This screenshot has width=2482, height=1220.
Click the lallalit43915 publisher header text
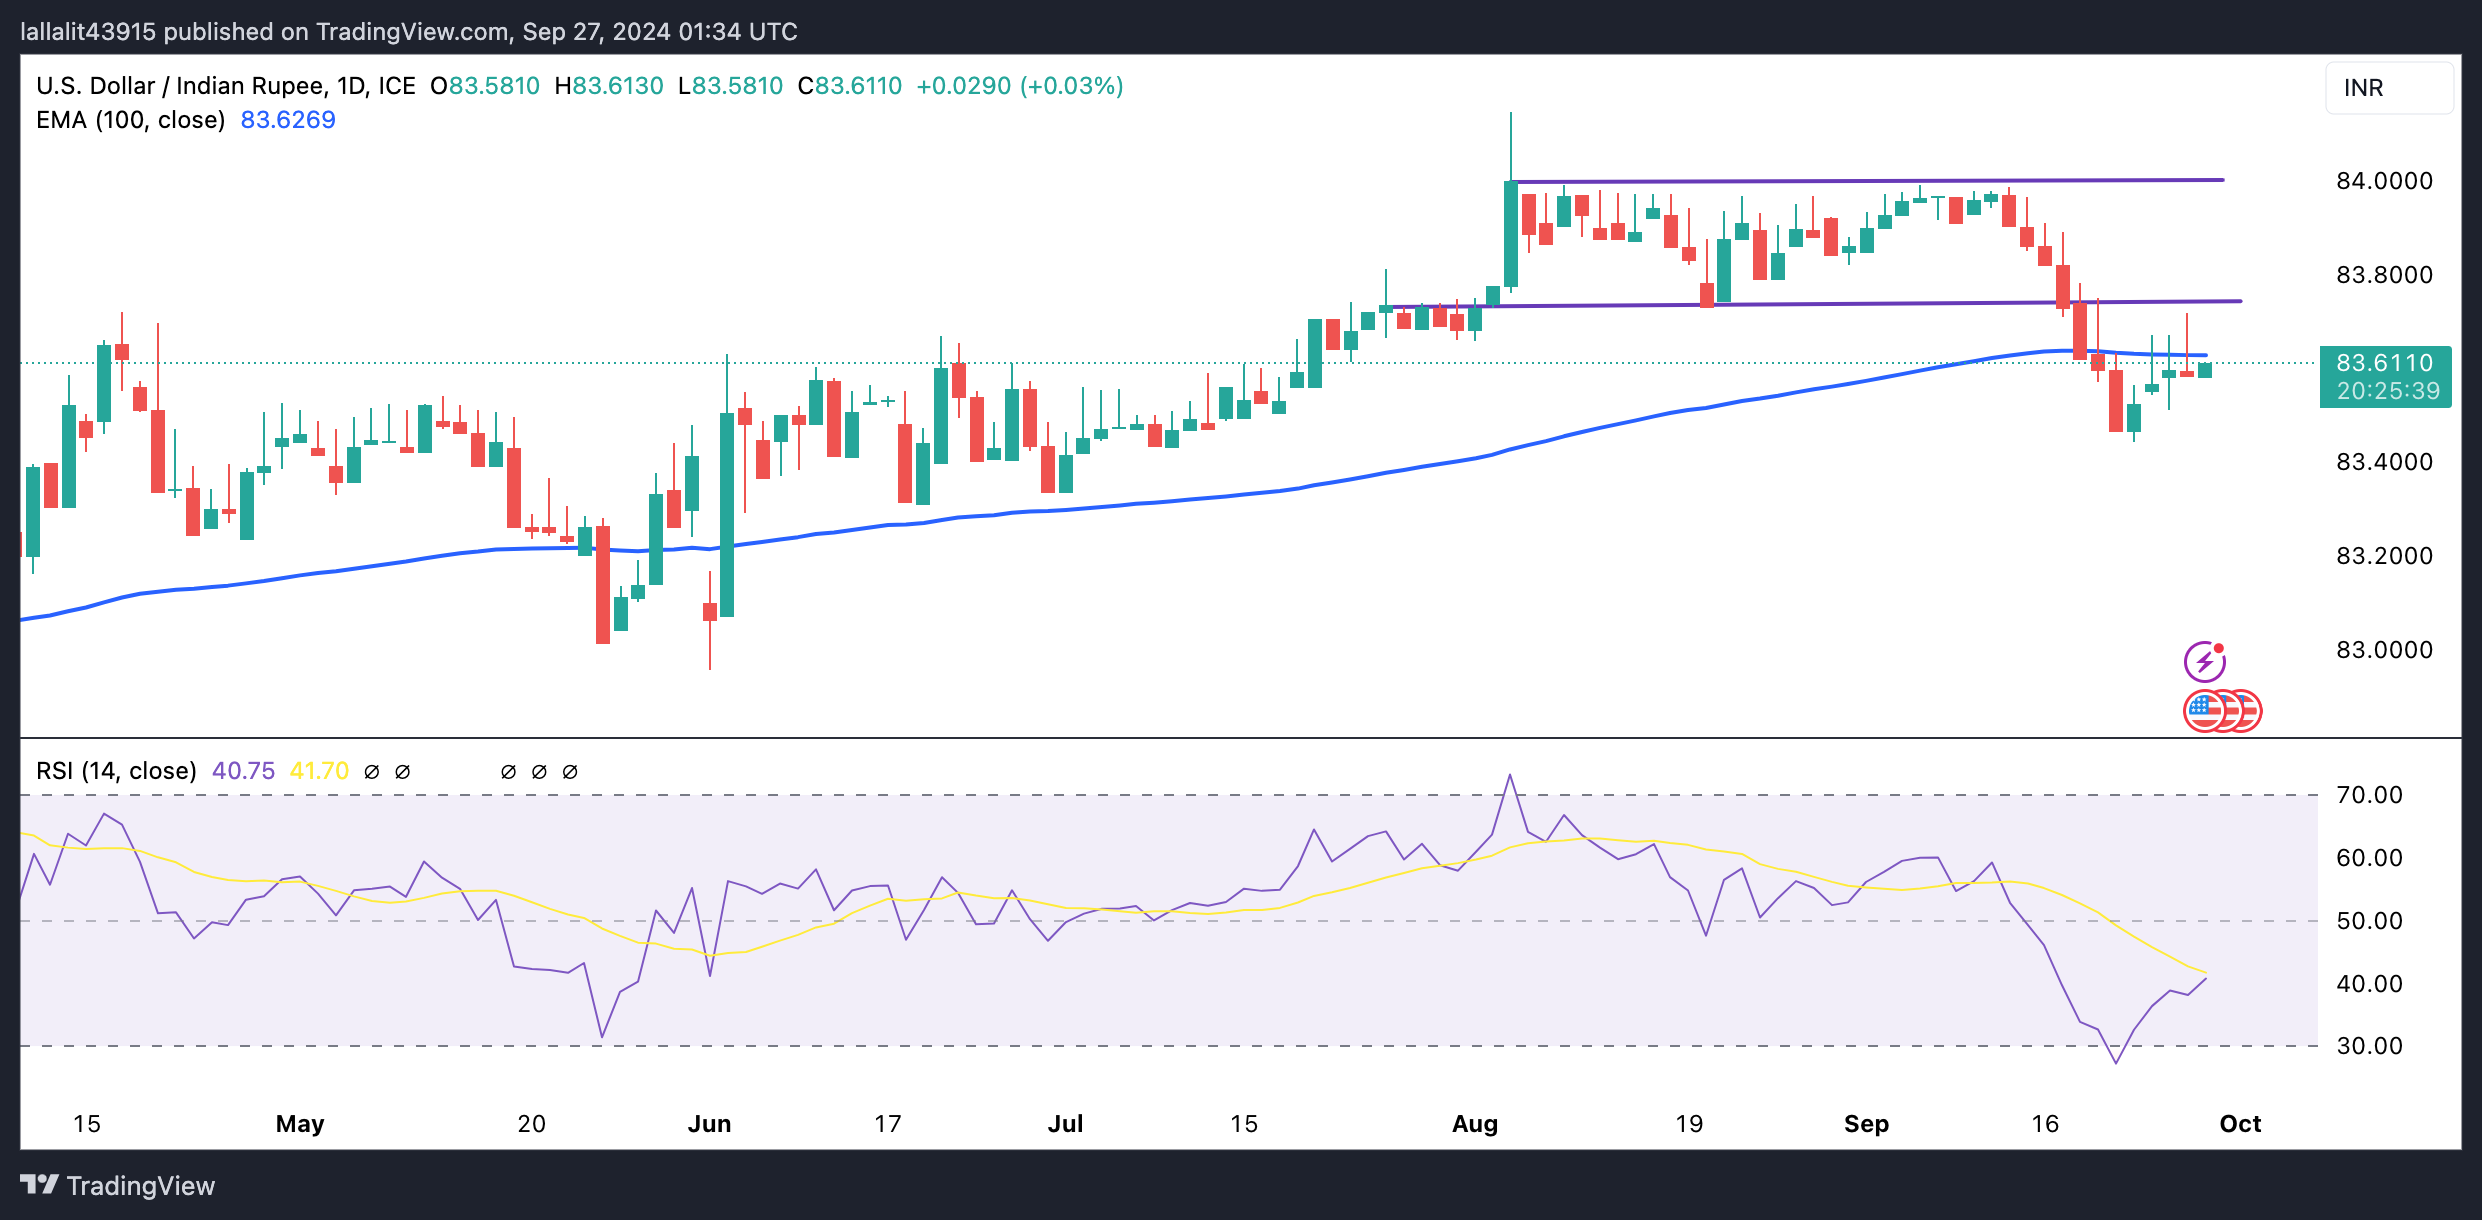point(88,32)
